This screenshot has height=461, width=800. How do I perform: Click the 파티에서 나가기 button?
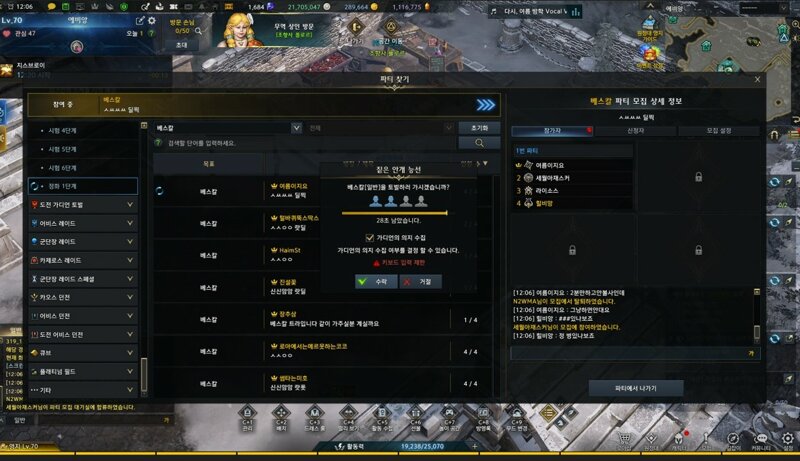point(636,388)
